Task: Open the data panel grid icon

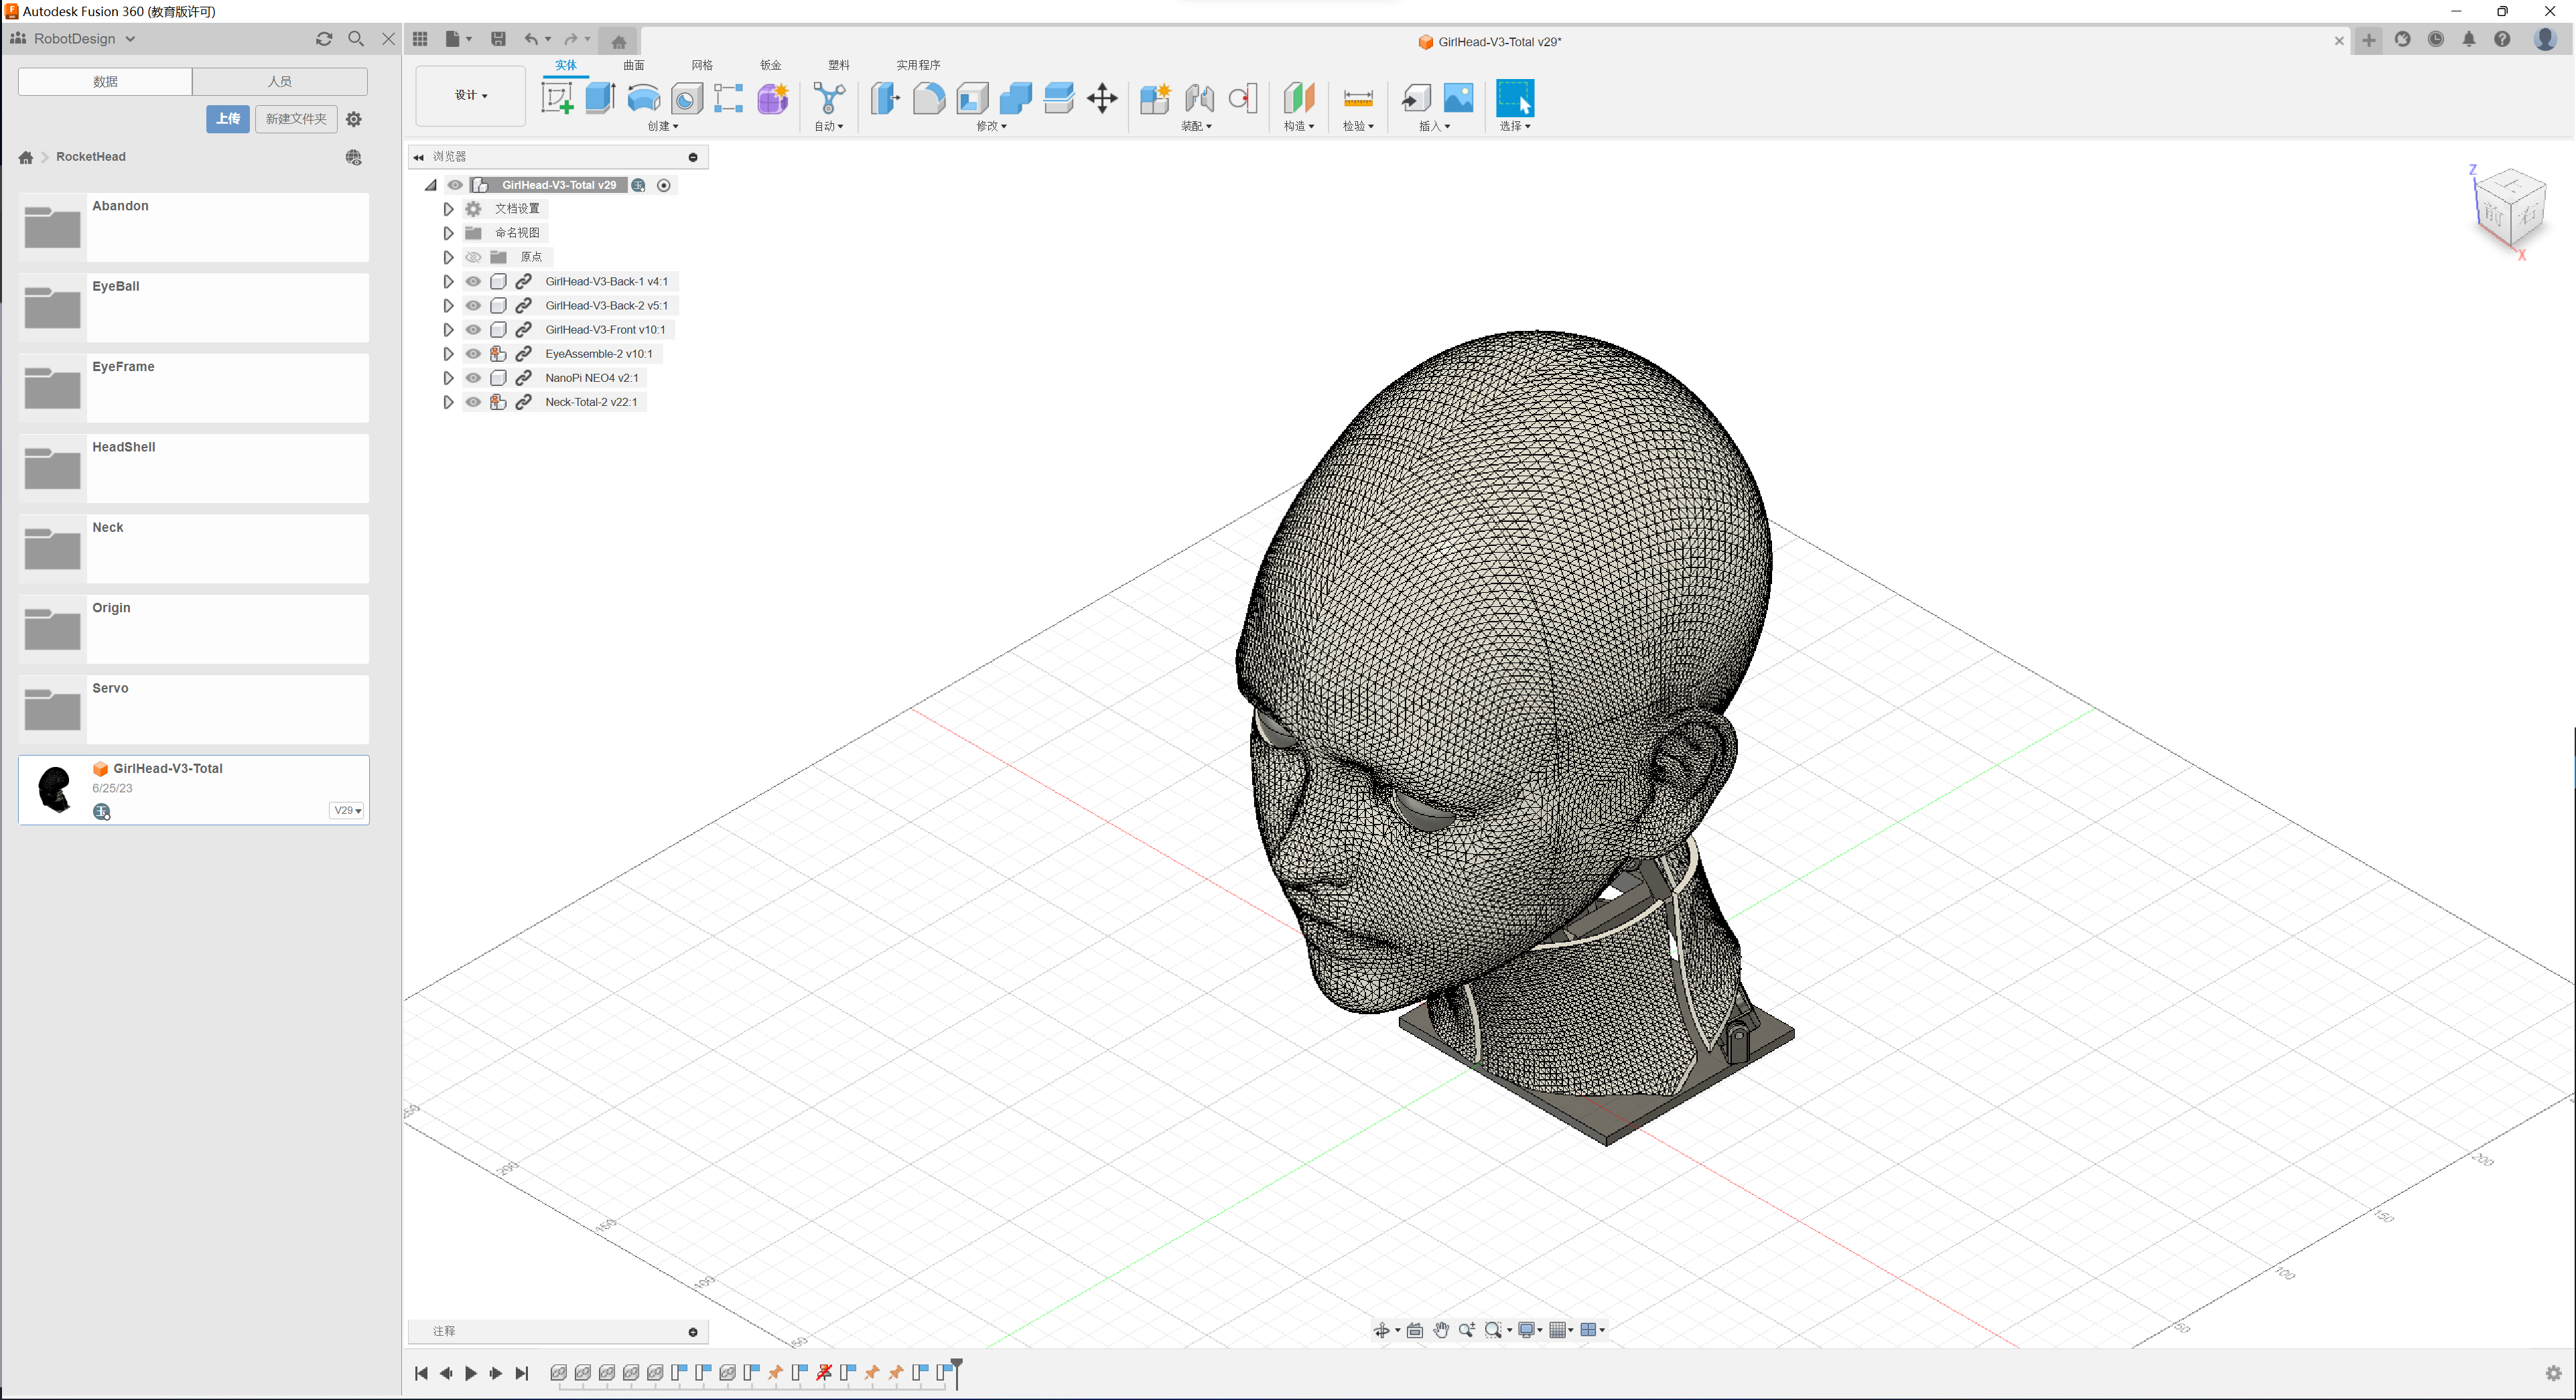Action: pos(420,39)
